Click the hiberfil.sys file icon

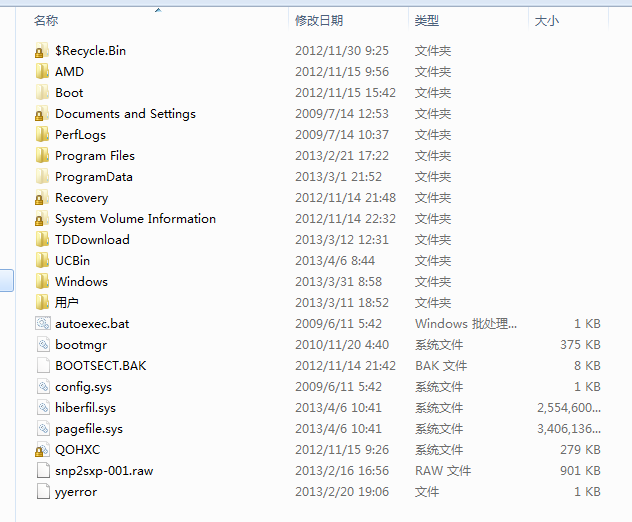tap(43, 408)
